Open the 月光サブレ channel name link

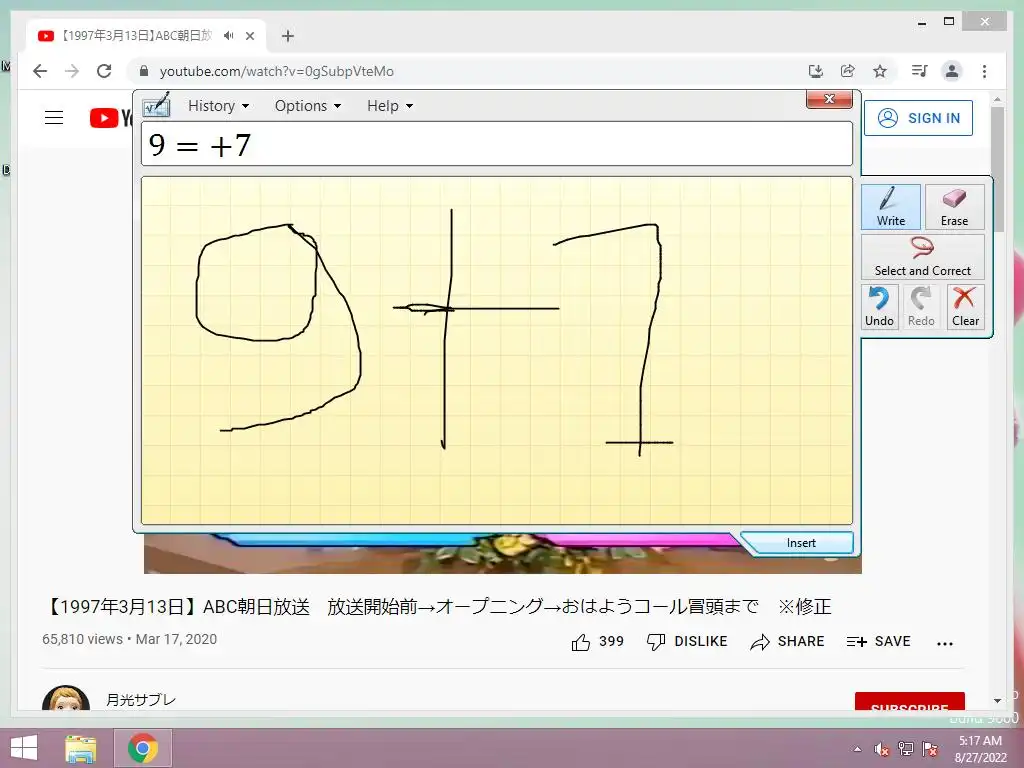click(x=141, y=700)
